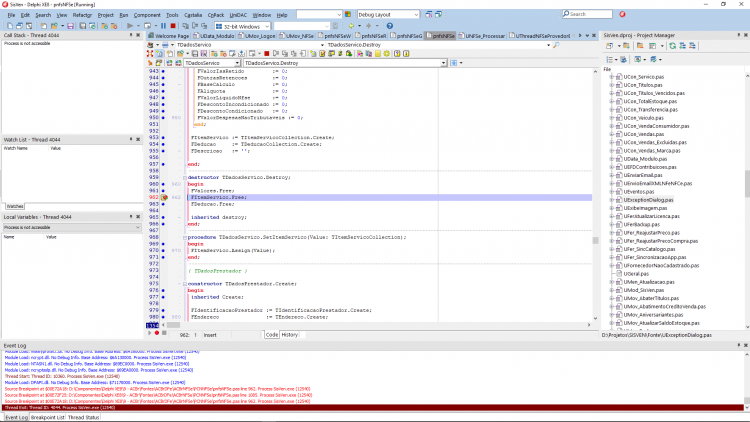Open the Project menu

(x=106, y=15)
